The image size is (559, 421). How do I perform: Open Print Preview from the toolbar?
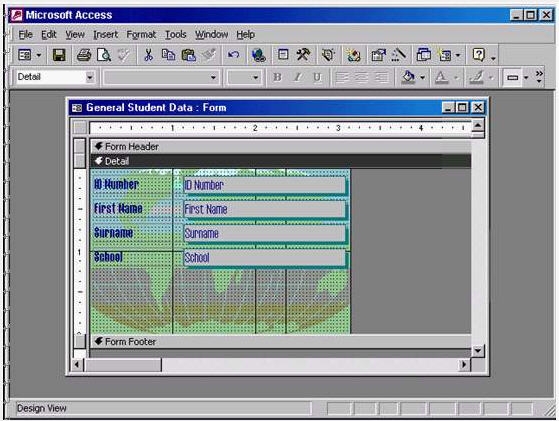click(104, 55)
